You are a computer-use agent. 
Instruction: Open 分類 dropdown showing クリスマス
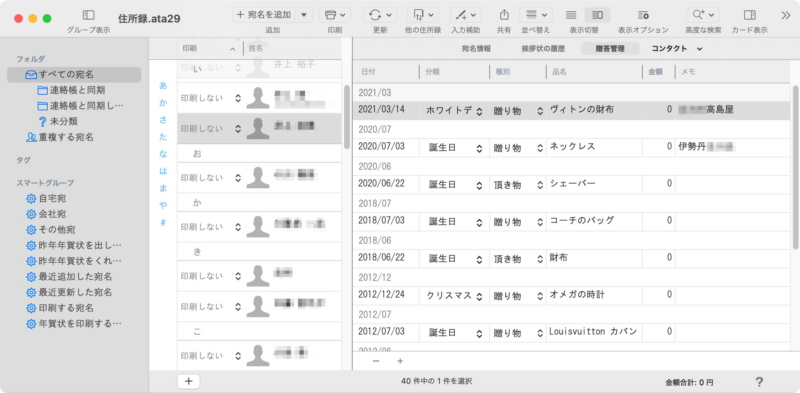pyautogui.click(x=454, y=296)
